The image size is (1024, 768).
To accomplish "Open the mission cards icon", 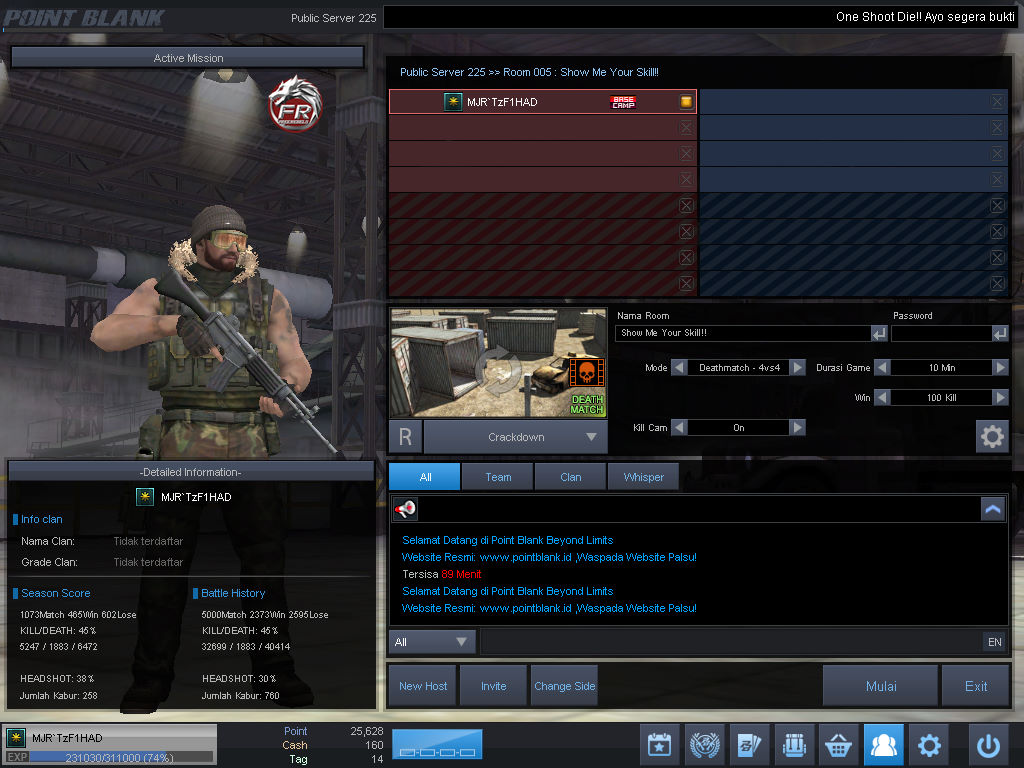I will [x=749, y=744].
